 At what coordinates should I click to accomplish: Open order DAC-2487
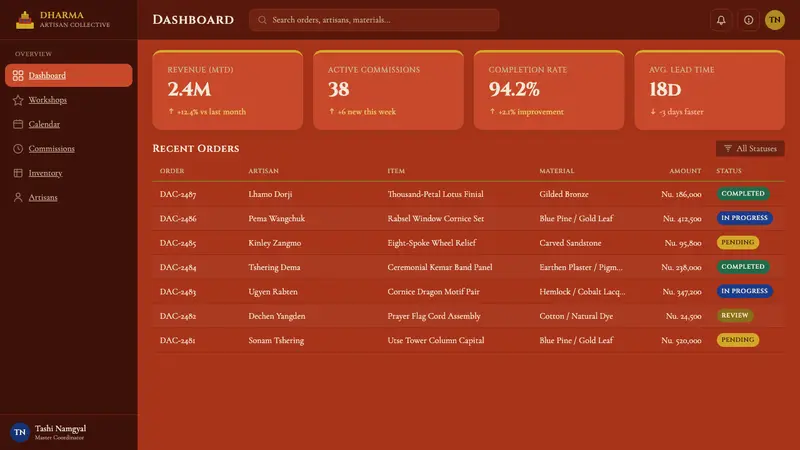(178, 194)
